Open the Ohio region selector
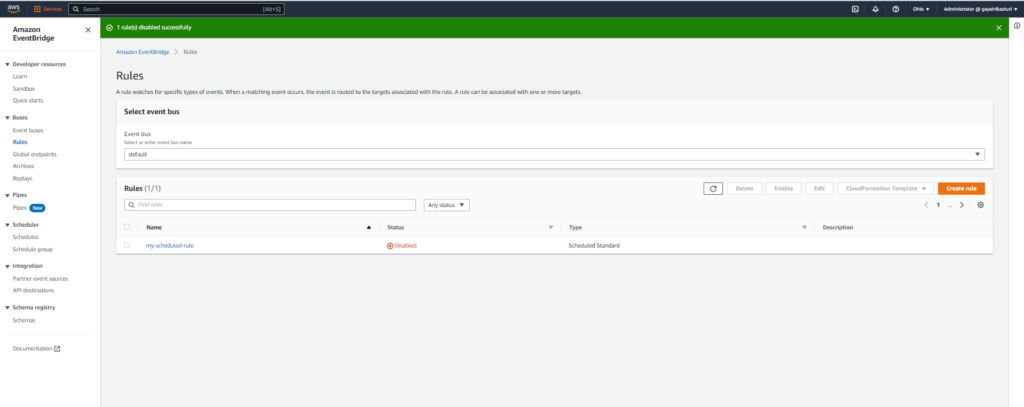Image resolution: width=1024 pixels, height=407 pixels. point(921,9)
